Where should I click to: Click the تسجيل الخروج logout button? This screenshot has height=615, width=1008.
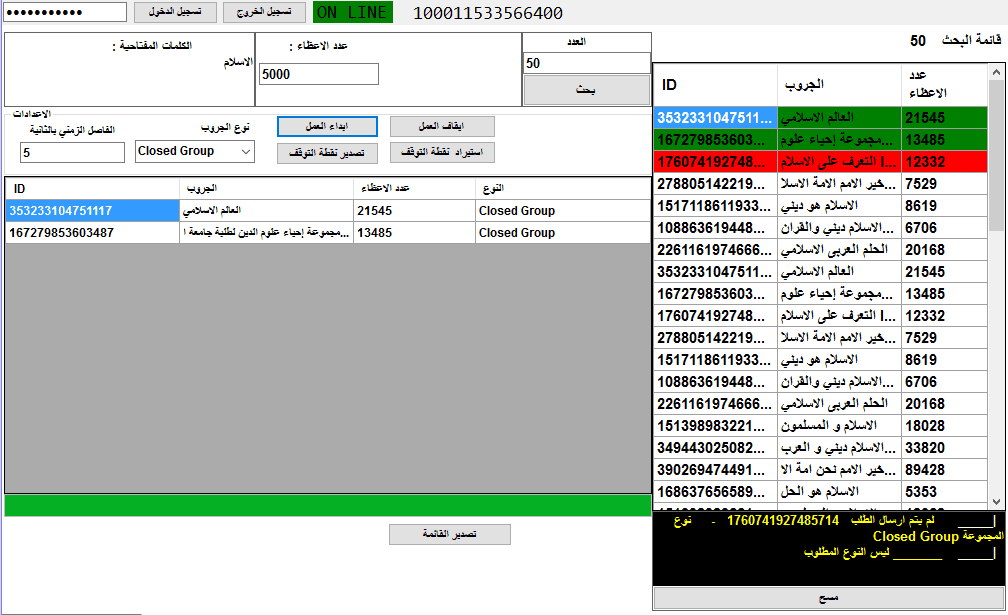(264, 12)
